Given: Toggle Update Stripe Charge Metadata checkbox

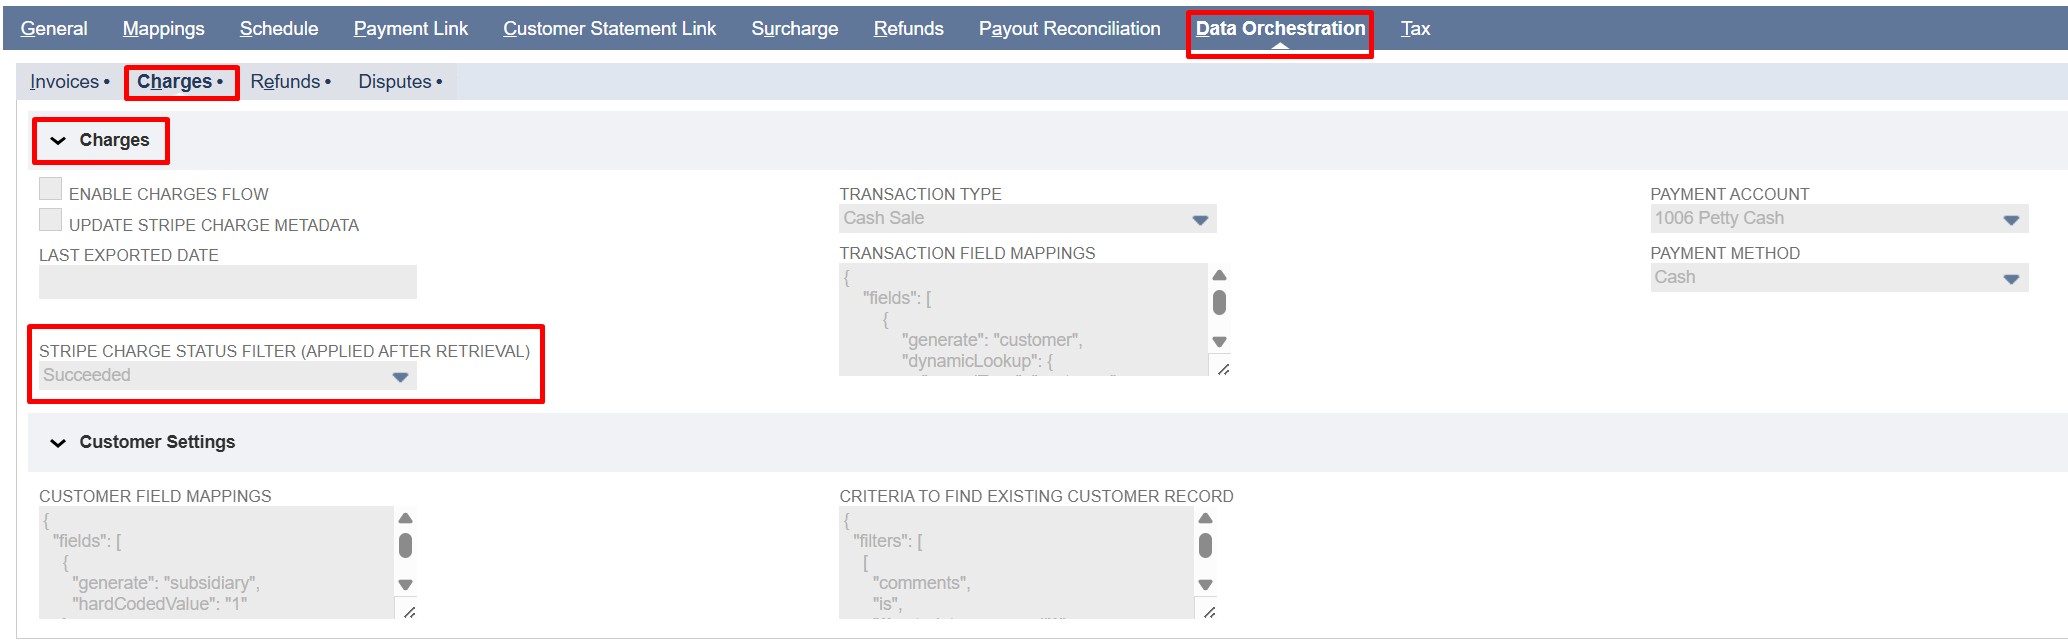Looking at the screenshot, I should click(51, 220).
